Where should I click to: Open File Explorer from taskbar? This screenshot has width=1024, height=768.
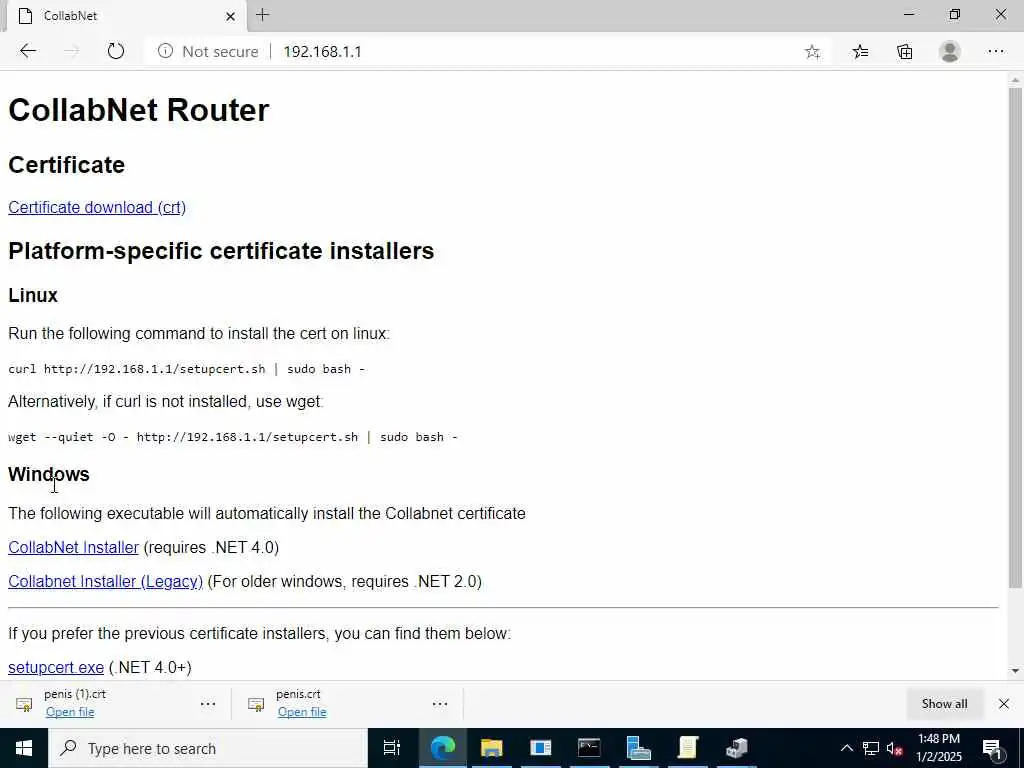coord(491,748)
